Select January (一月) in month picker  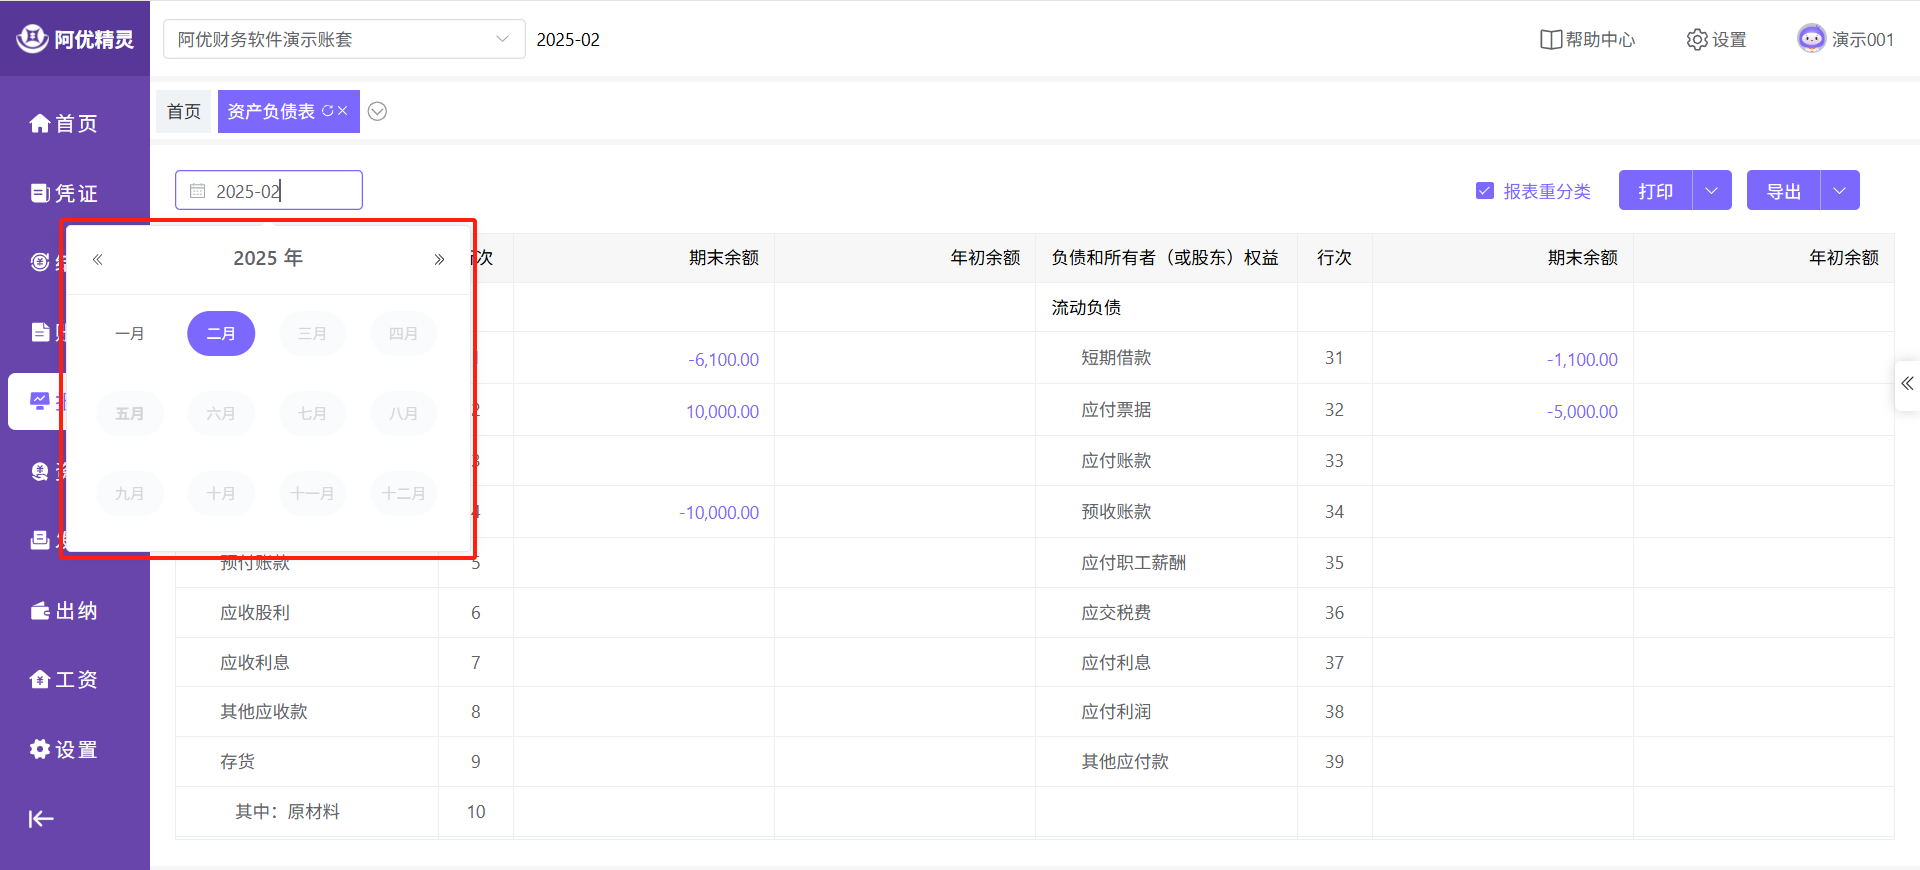[130, 334]
